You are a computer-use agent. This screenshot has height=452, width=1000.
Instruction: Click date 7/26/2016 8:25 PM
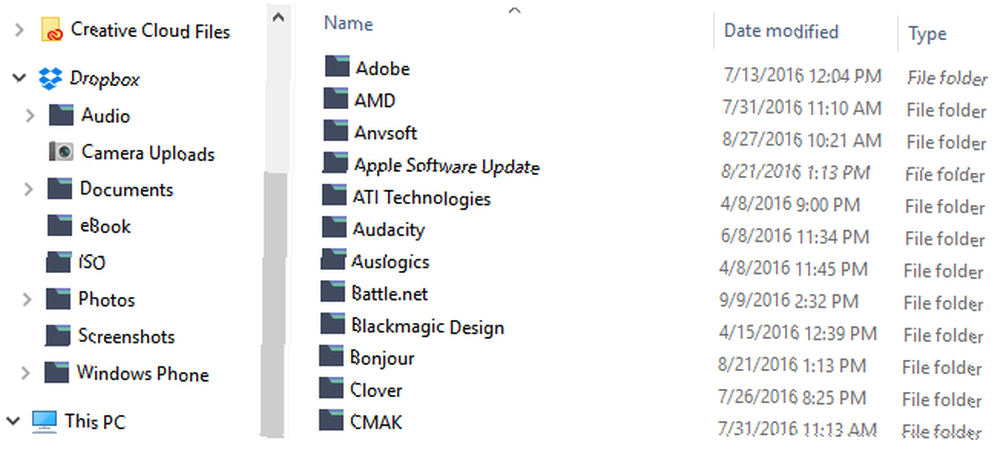pyautogui.click(x=791, y=398)
